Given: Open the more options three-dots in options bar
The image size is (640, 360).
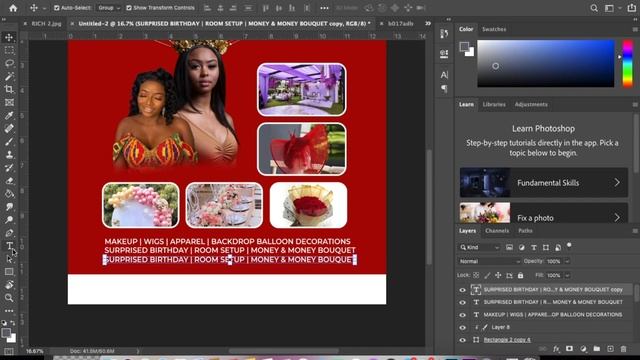Looking at the screenshot, I should tap(324, 8).
